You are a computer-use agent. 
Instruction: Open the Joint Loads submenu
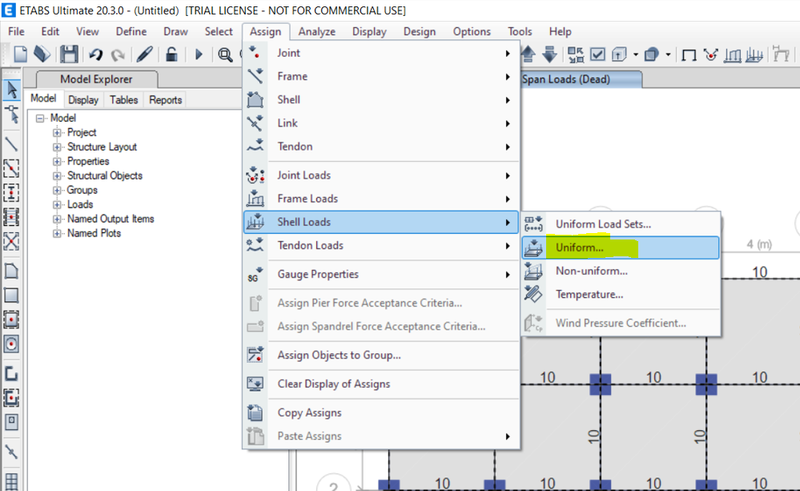click(x=381, y=176)
